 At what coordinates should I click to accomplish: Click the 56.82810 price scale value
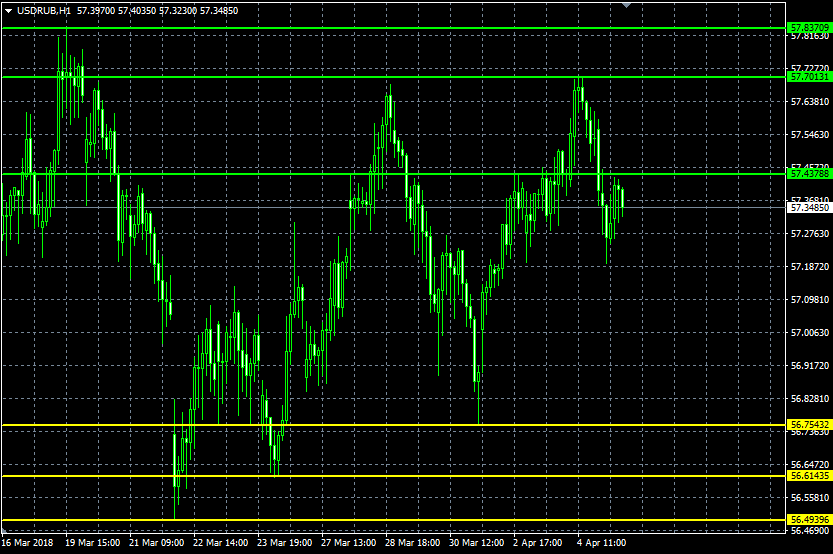point(810,398)
